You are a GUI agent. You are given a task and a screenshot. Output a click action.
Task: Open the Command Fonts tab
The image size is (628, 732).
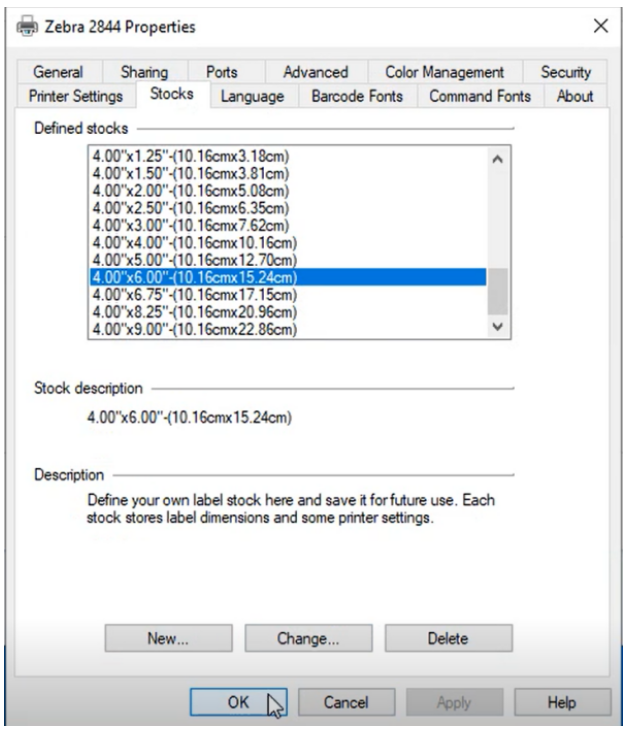[480, 96]
